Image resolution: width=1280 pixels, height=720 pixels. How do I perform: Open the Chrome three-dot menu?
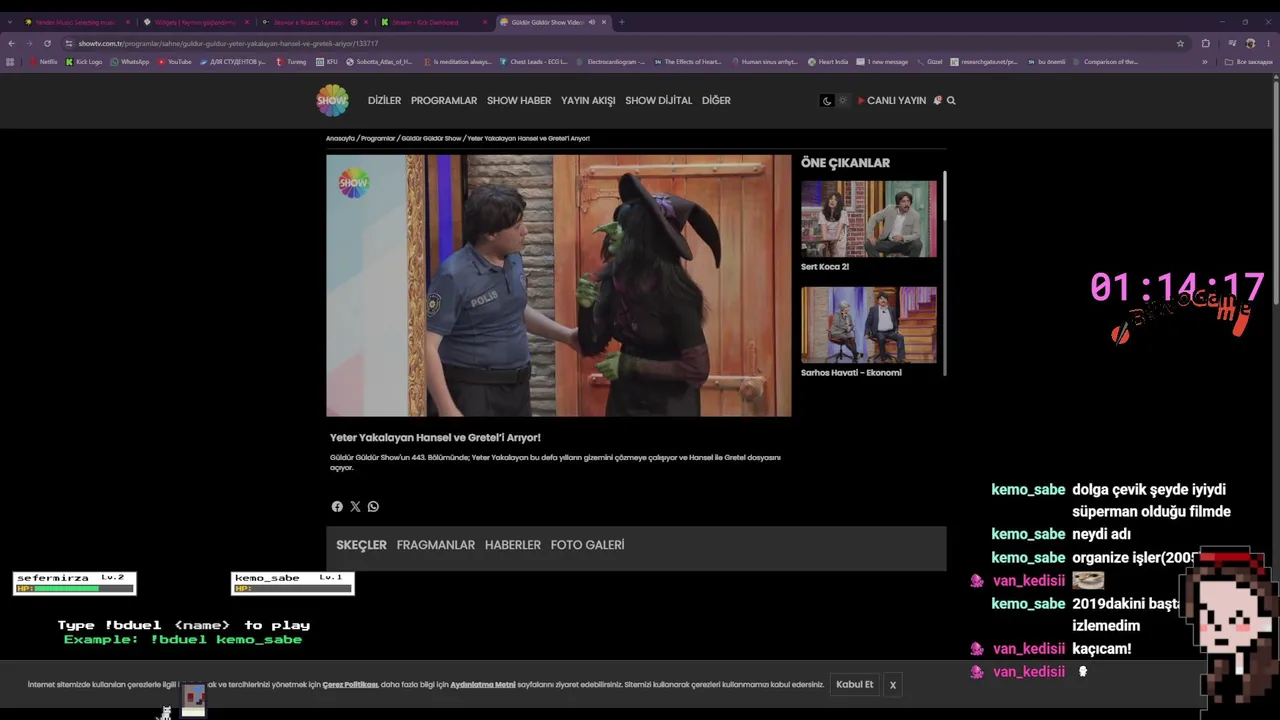[x=1268, y=44]
